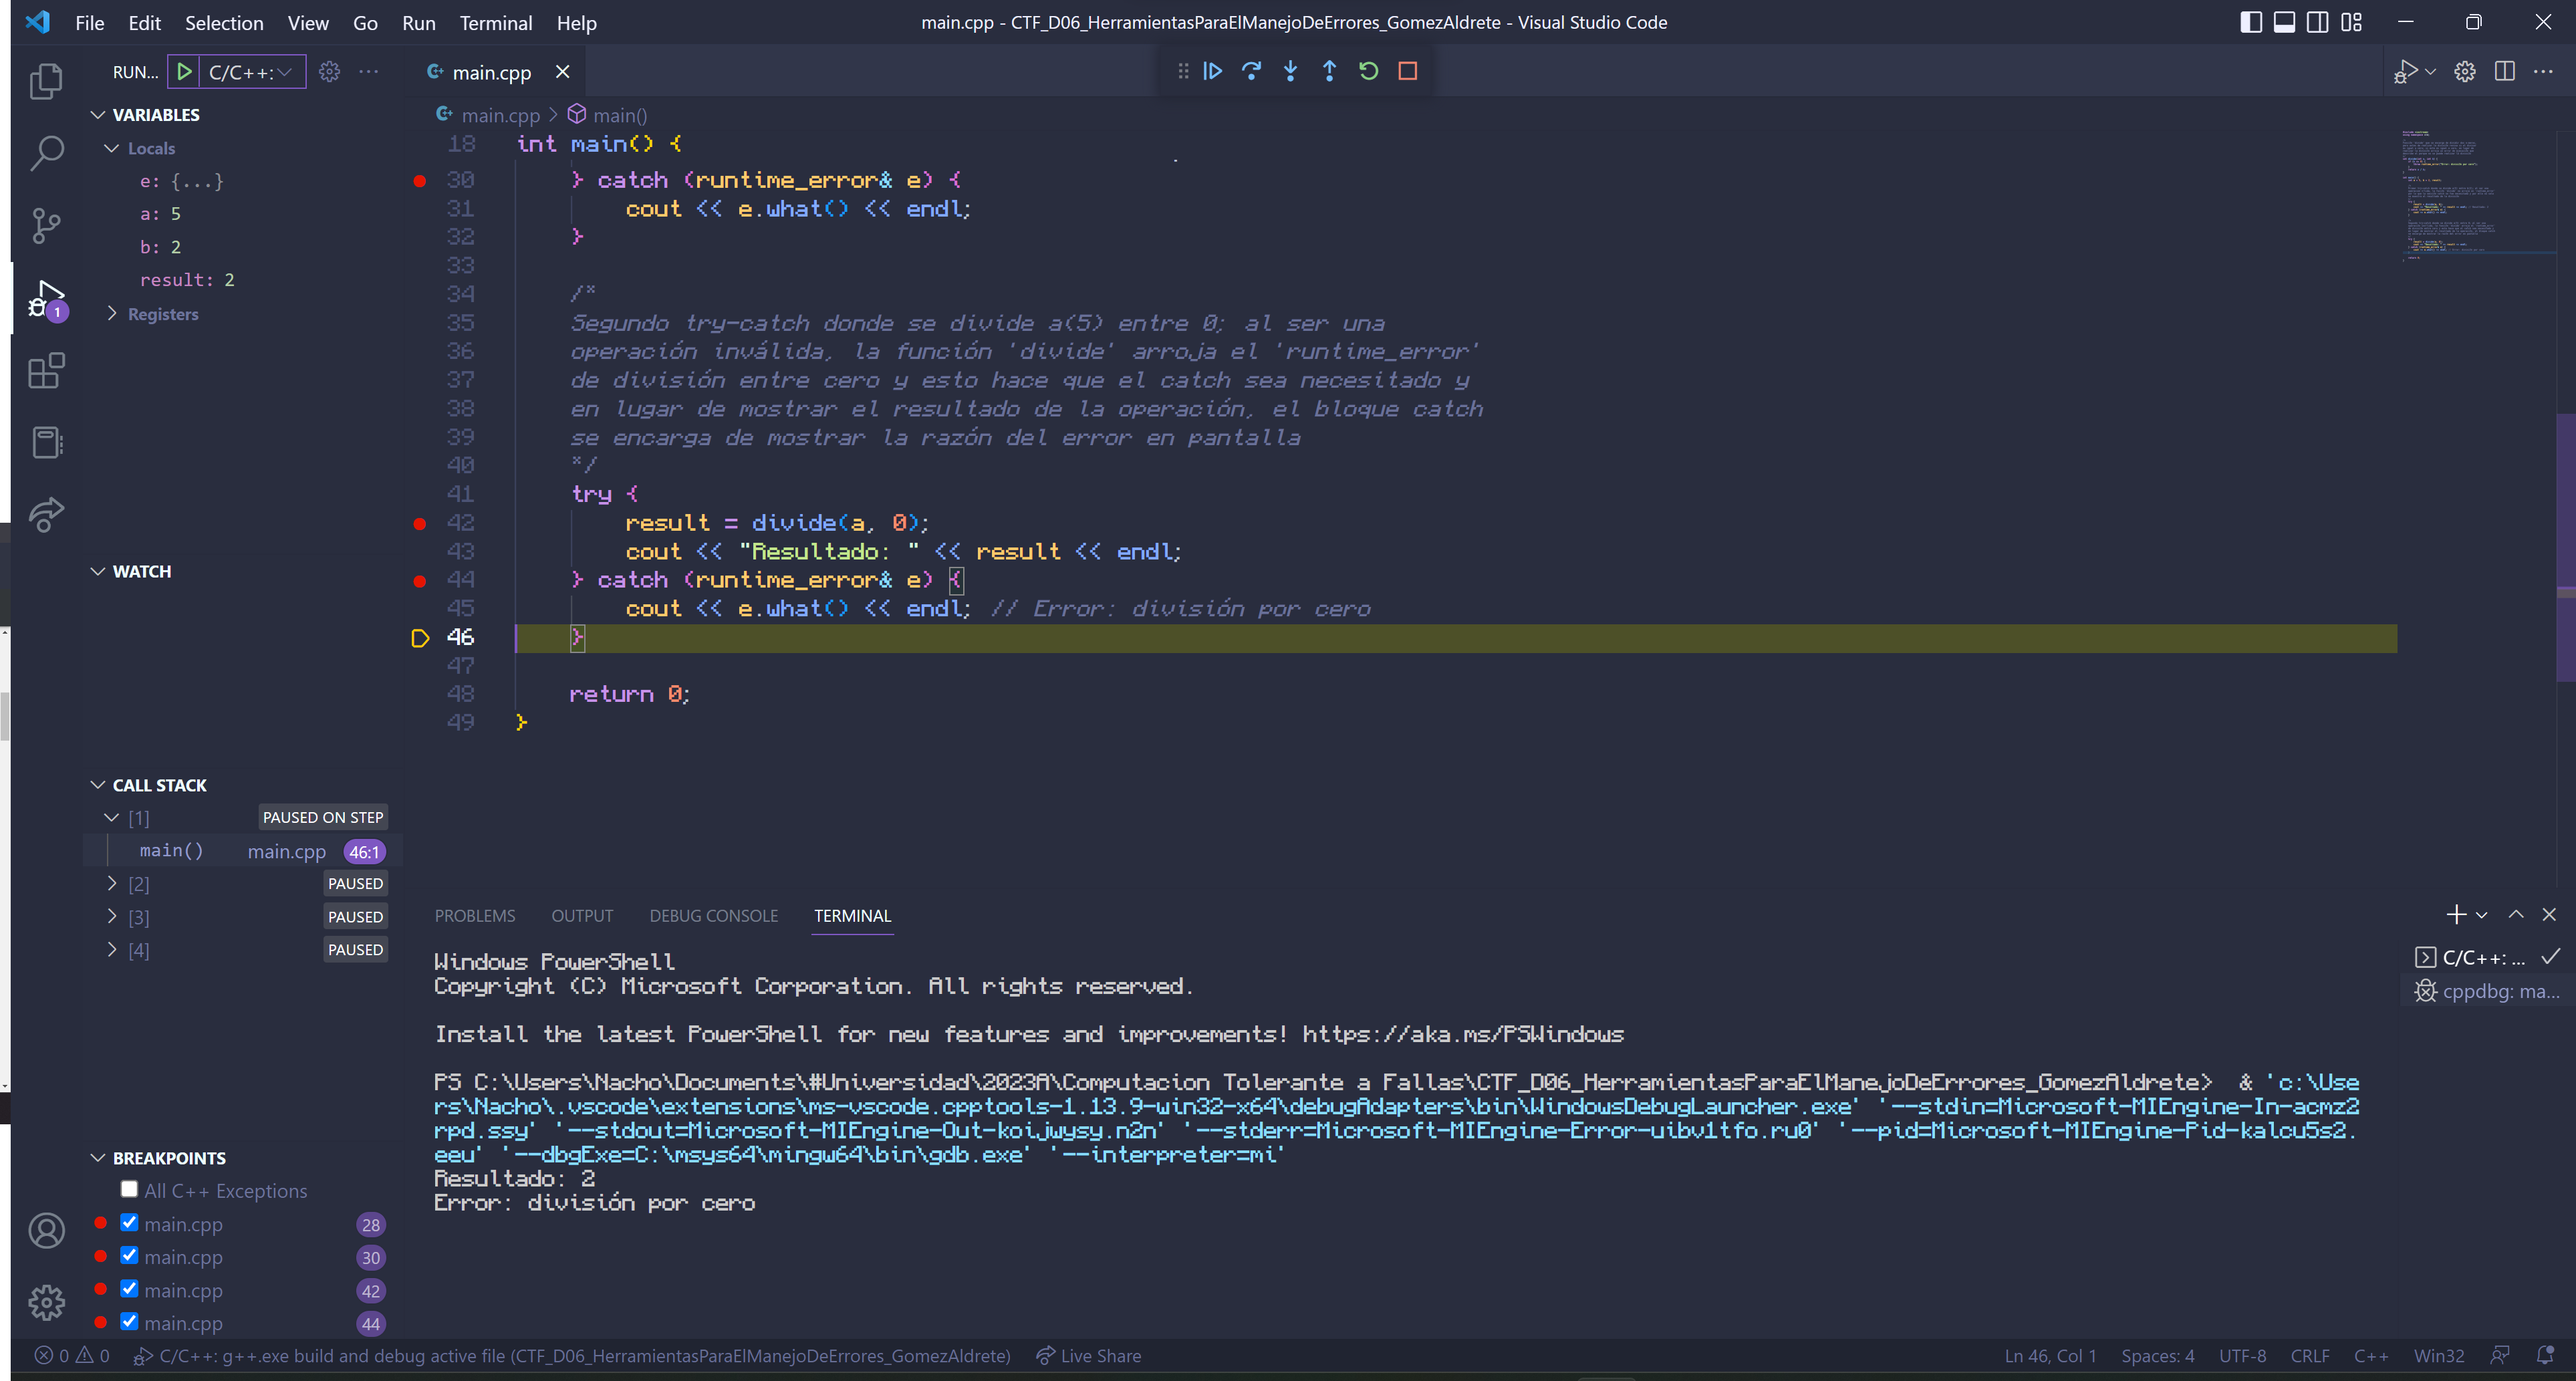Viewport: 2576px width, 1381px height.
Task: Open the Run menu
Action: (418, 22)
